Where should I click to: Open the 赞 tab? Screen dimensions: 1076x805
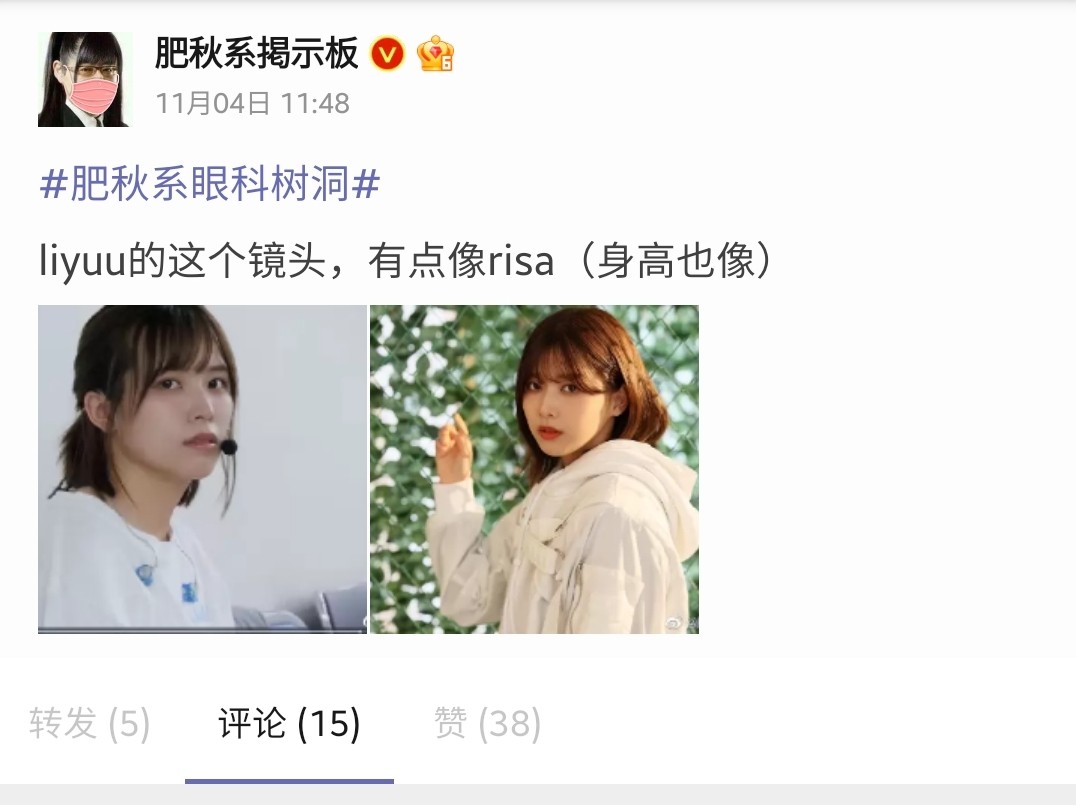(487, 723)
